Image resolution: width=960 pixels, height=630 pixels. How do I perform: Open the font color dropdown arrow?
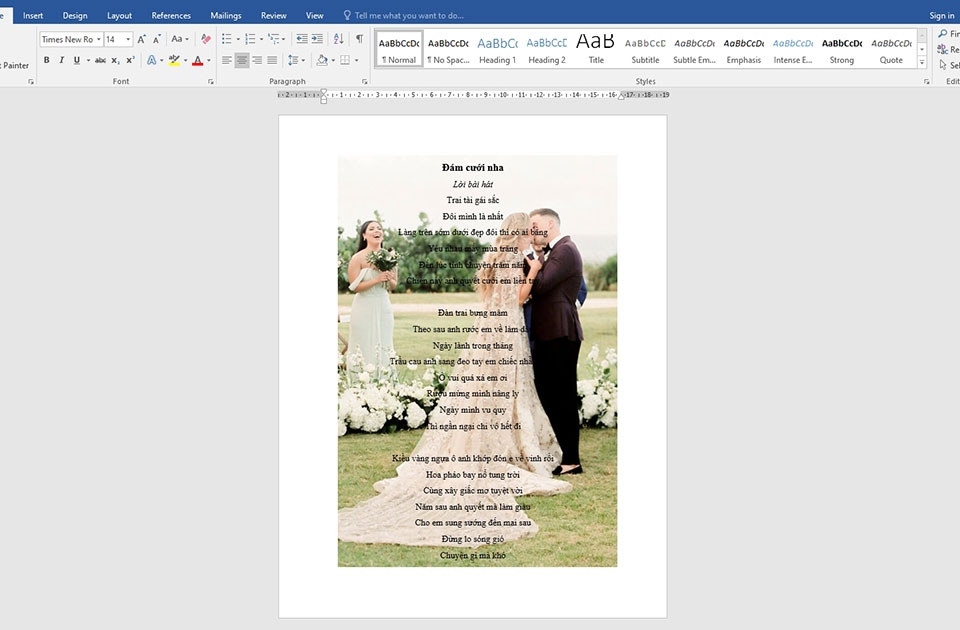[208, 62]
